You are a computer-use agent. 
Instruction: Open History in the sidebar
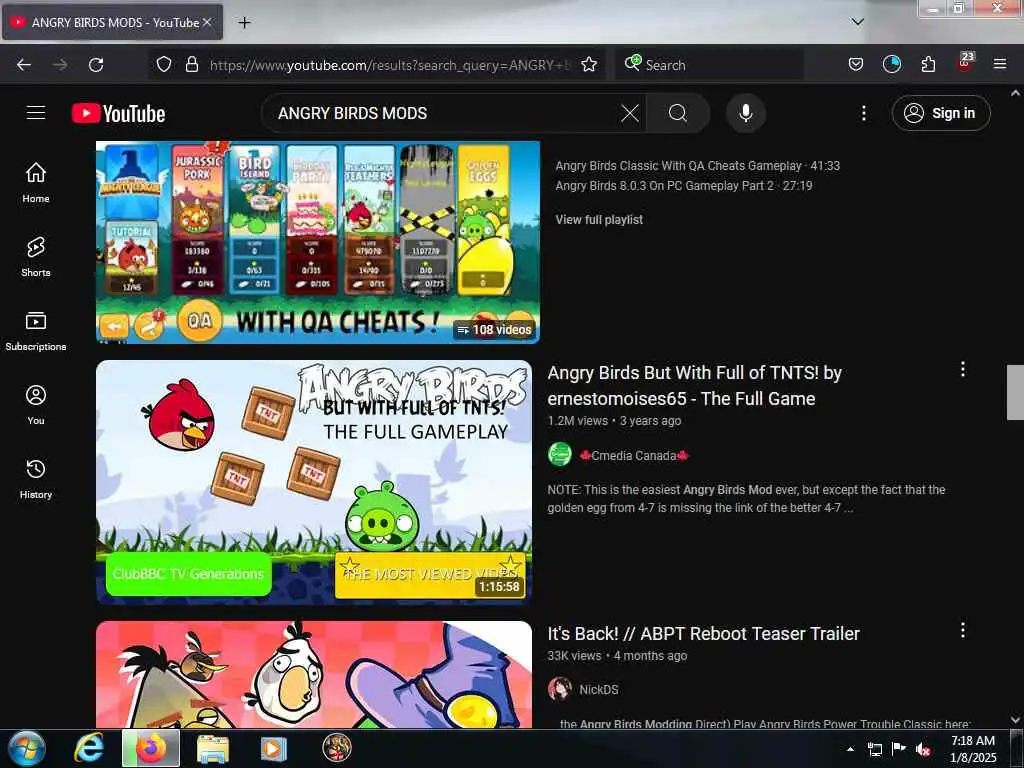coord(36,479)
